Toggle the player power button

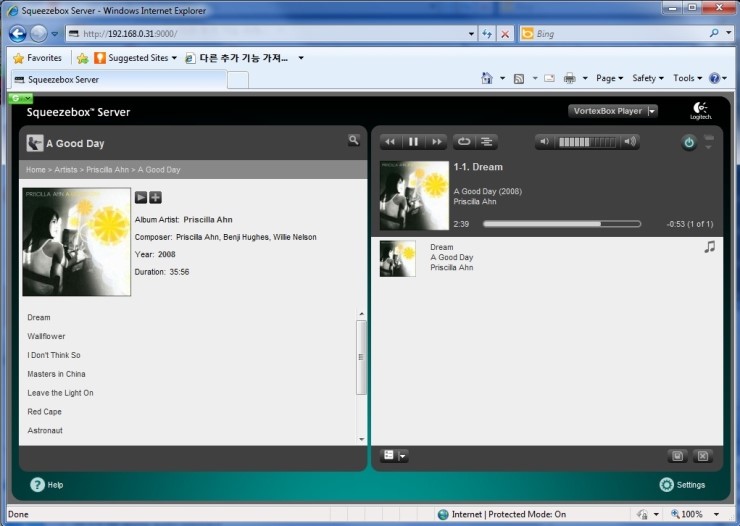pyautogui.click(x=689, y=142)
